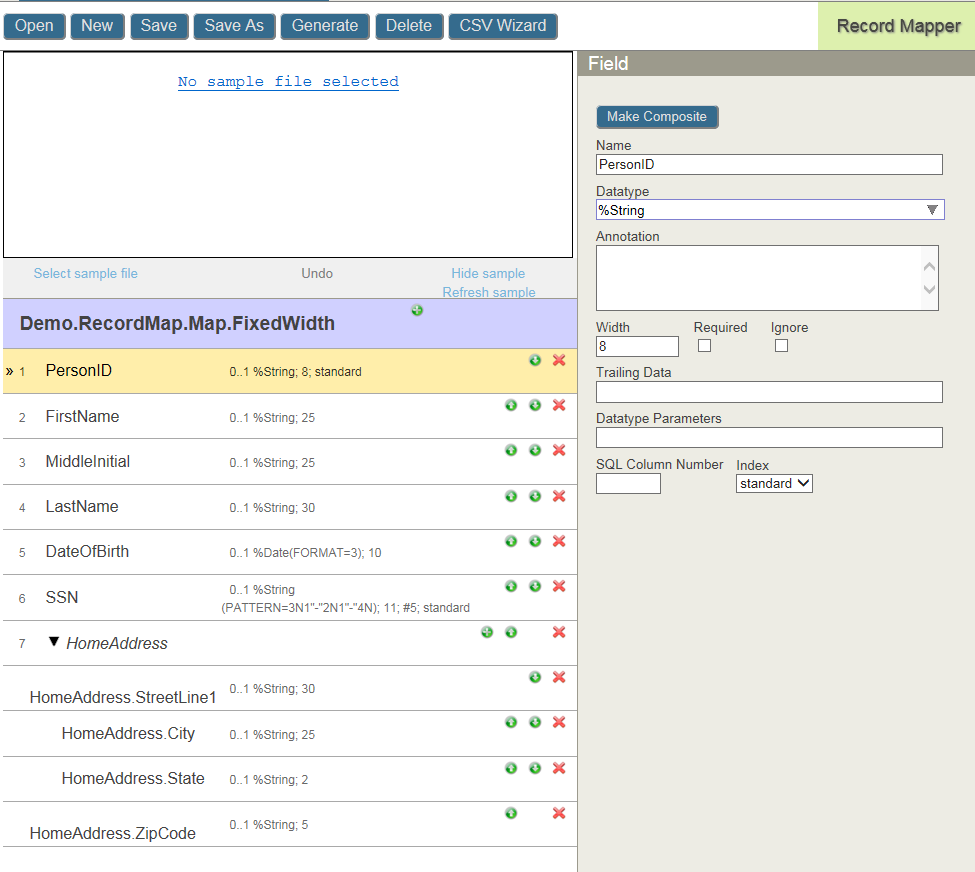Click the green add icon on the PersonID row
The width and height of the screenshot is (975, 872).
click(x=535, y=360)
